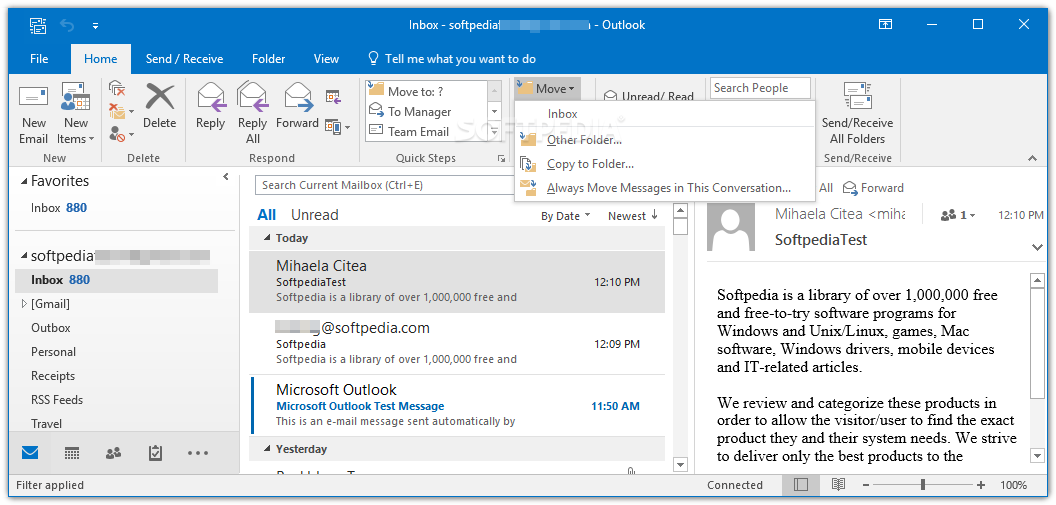This screenshot has height=505, width=1056.
Task: Expand the message header chevron
Action: pos(1037,248)
